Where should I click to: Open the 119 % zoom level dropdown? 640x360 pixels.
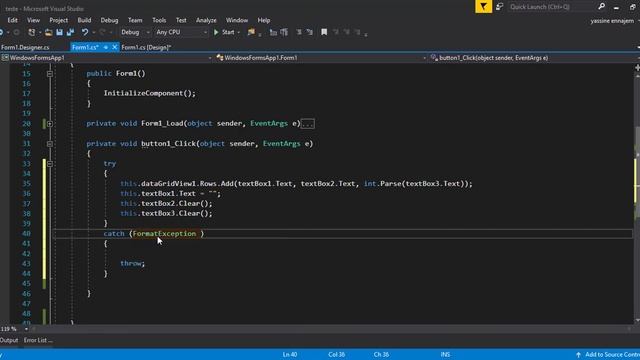(26, 329)
